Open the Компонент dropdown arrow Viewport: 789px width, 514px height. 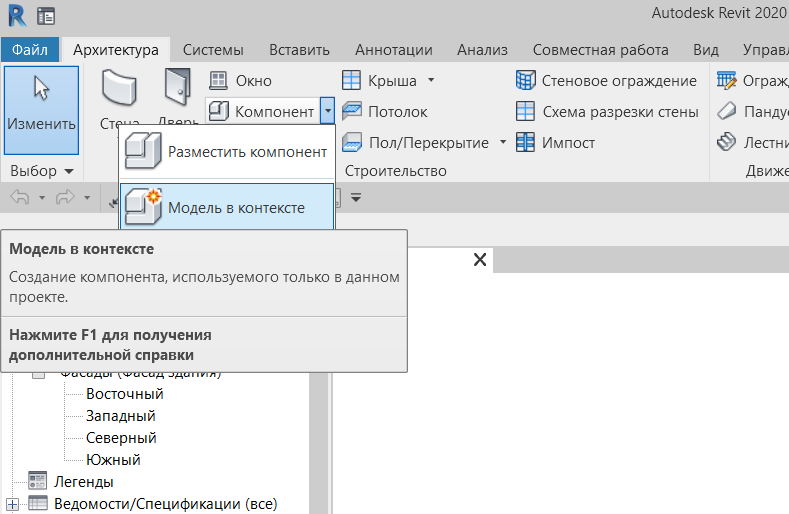(327, 111)
